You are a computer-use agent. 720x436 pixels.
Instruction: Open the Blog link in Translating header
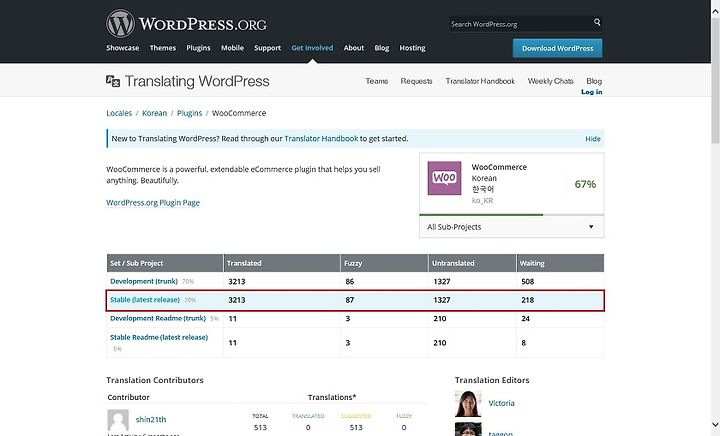[594, 81]
